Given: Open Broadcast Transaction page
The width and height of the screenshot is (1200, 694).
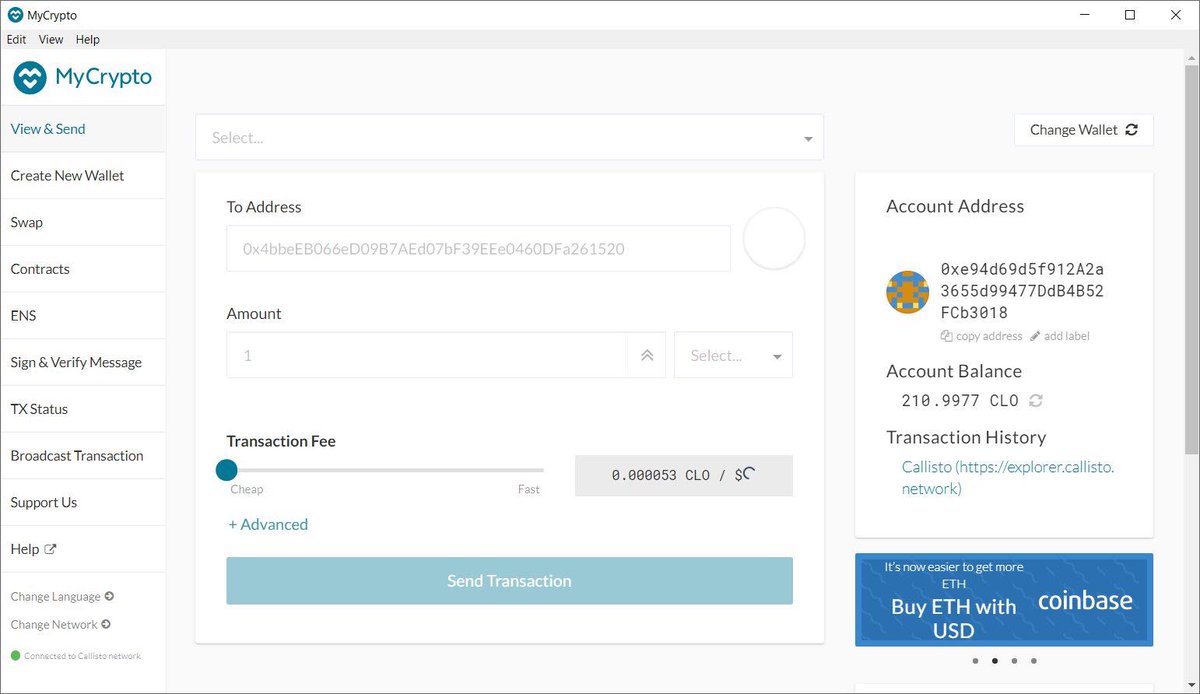Looking at the screenshot, I should click(x=83, y=455).
